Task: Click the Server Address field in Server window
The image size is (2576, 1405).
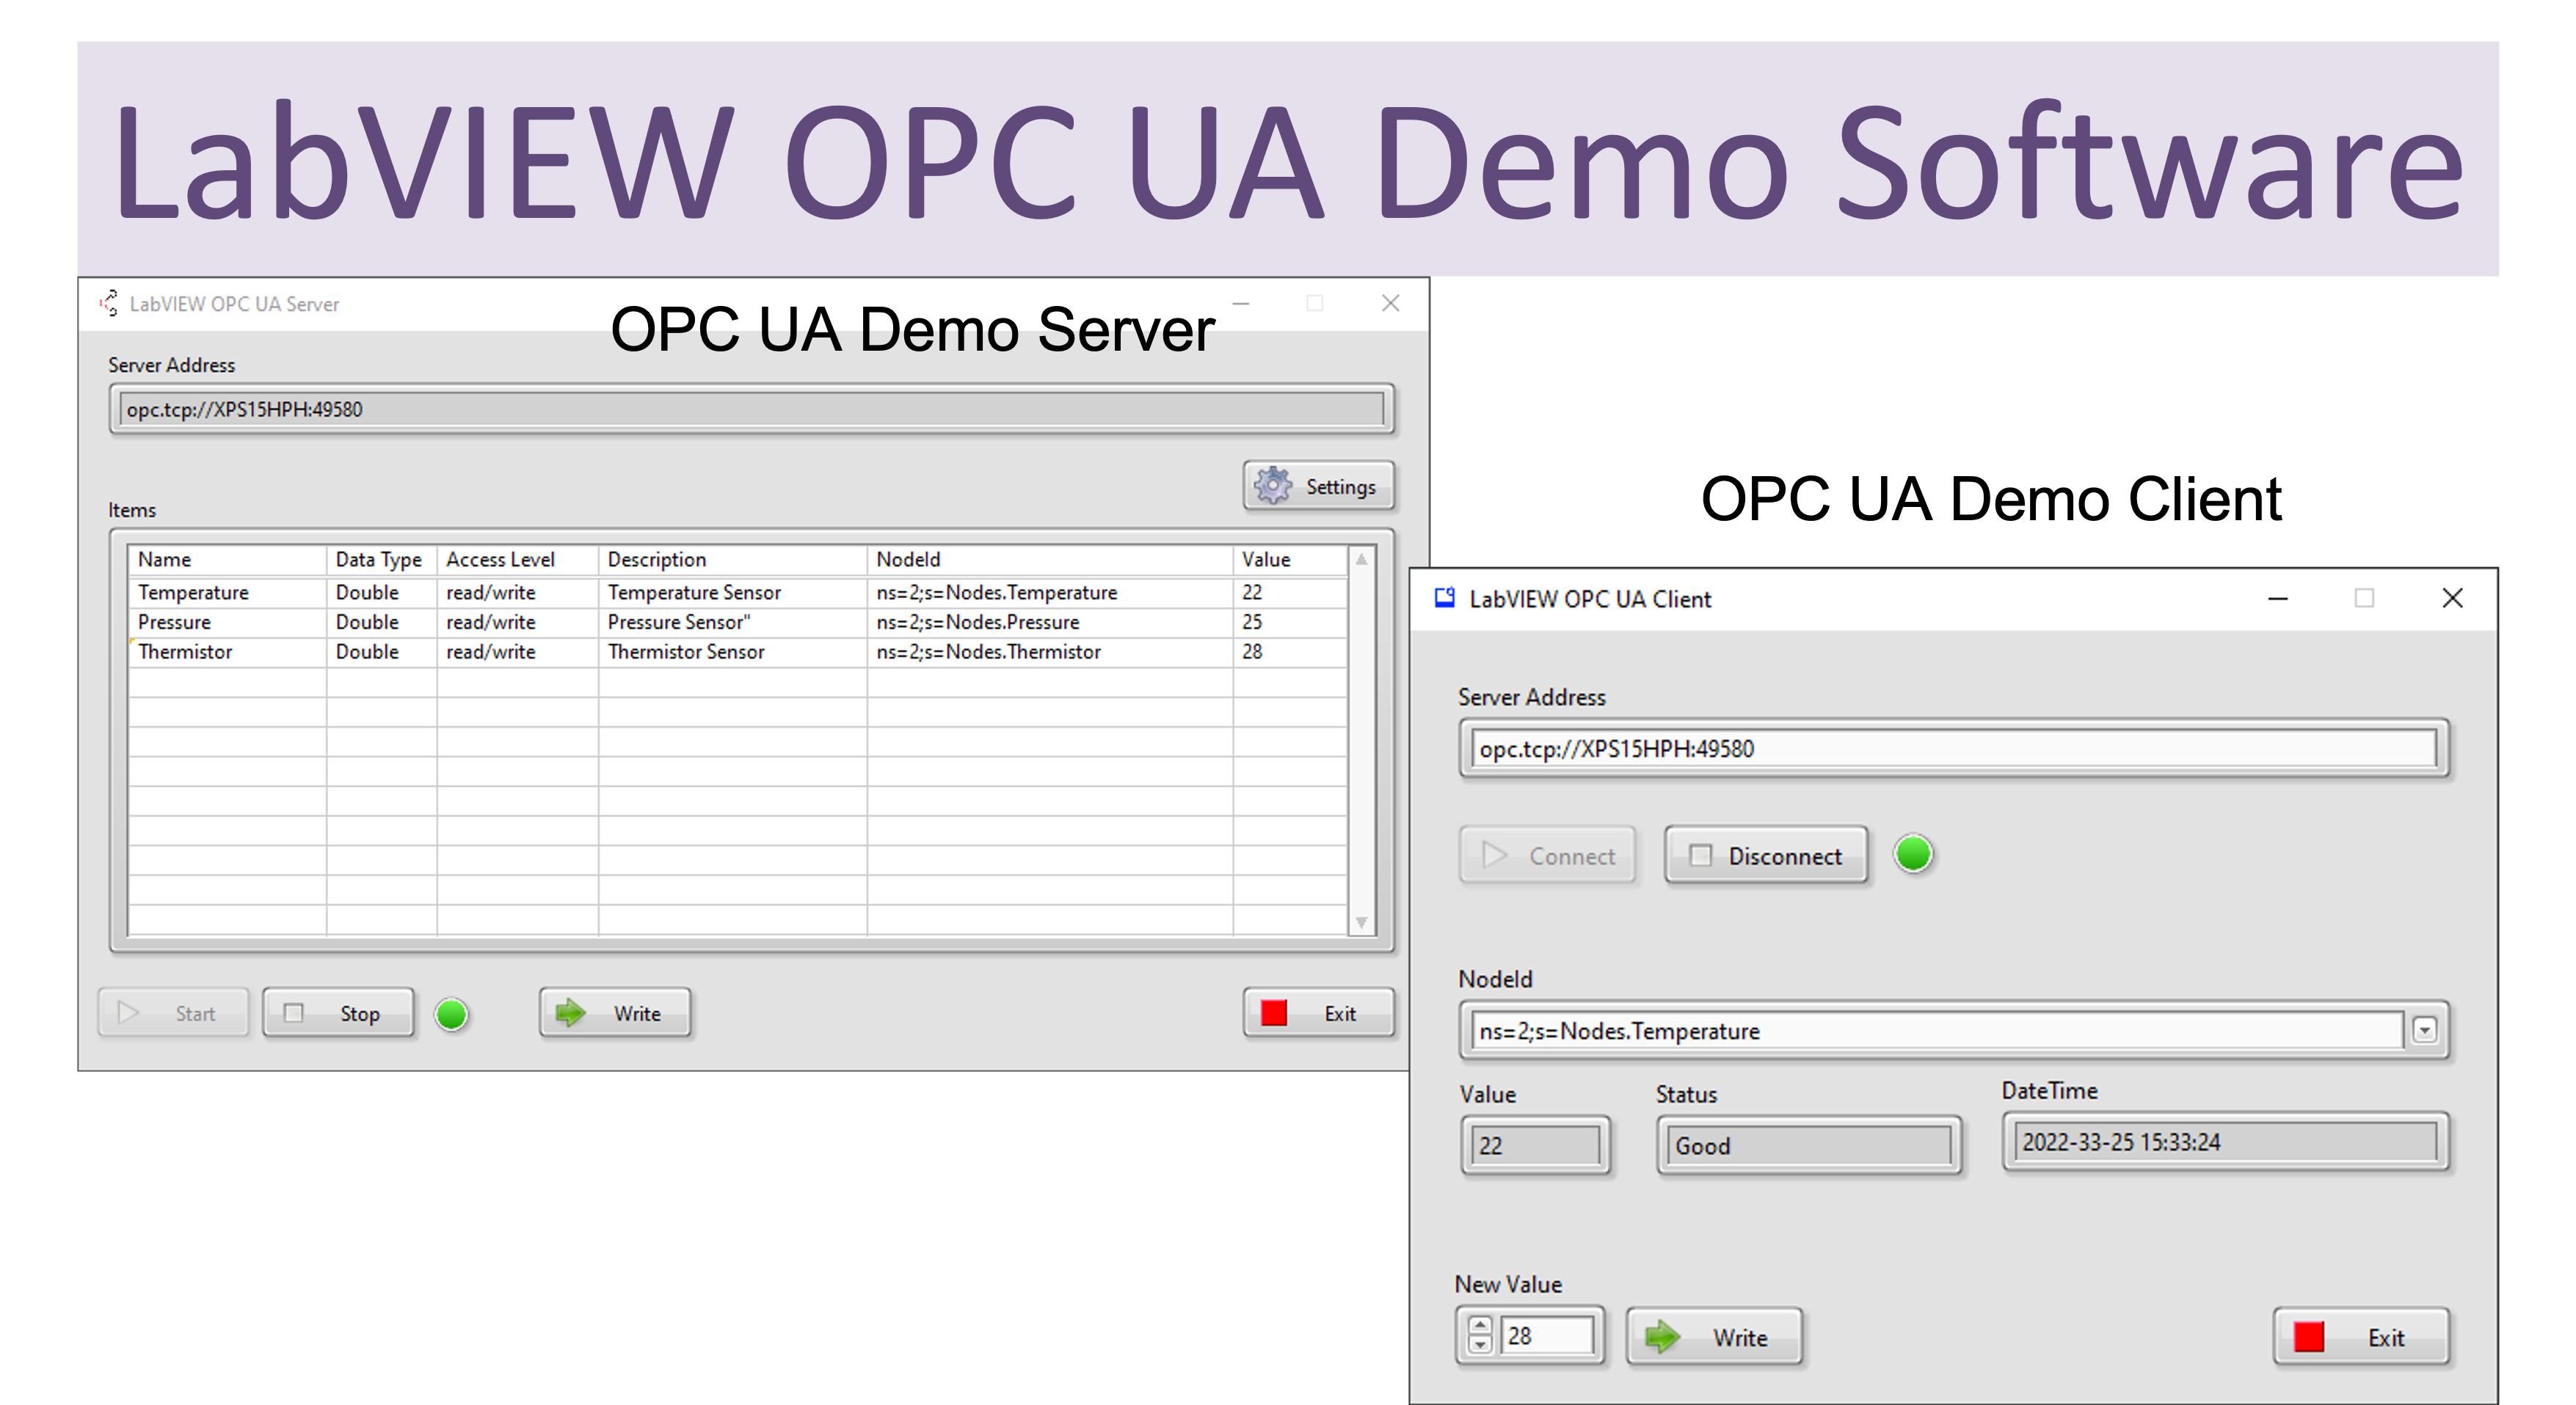Action: (751, 409)
